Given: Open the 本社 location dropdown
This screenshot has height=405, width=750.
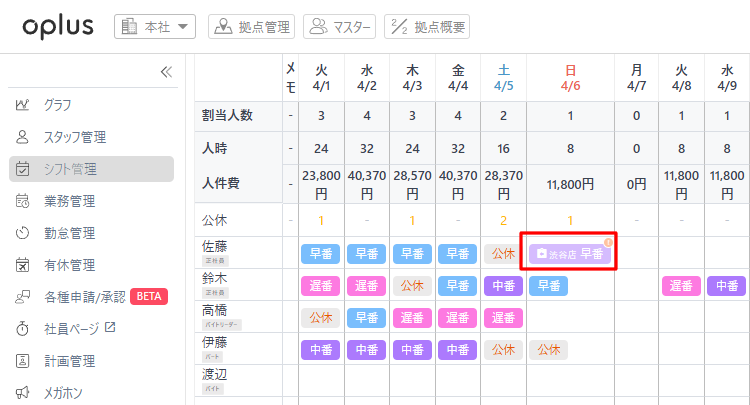Looking at the screenshot, I should tap(155, 27).
